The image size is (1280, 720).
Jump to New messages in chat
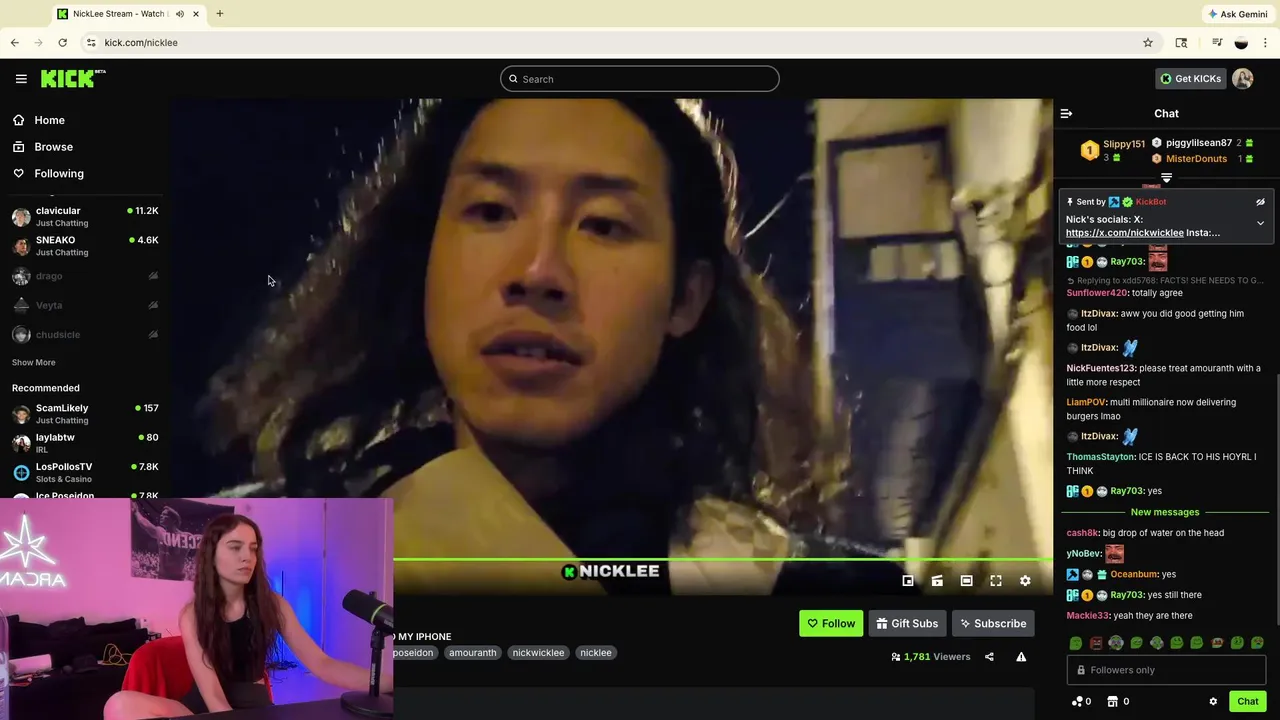1165,512
